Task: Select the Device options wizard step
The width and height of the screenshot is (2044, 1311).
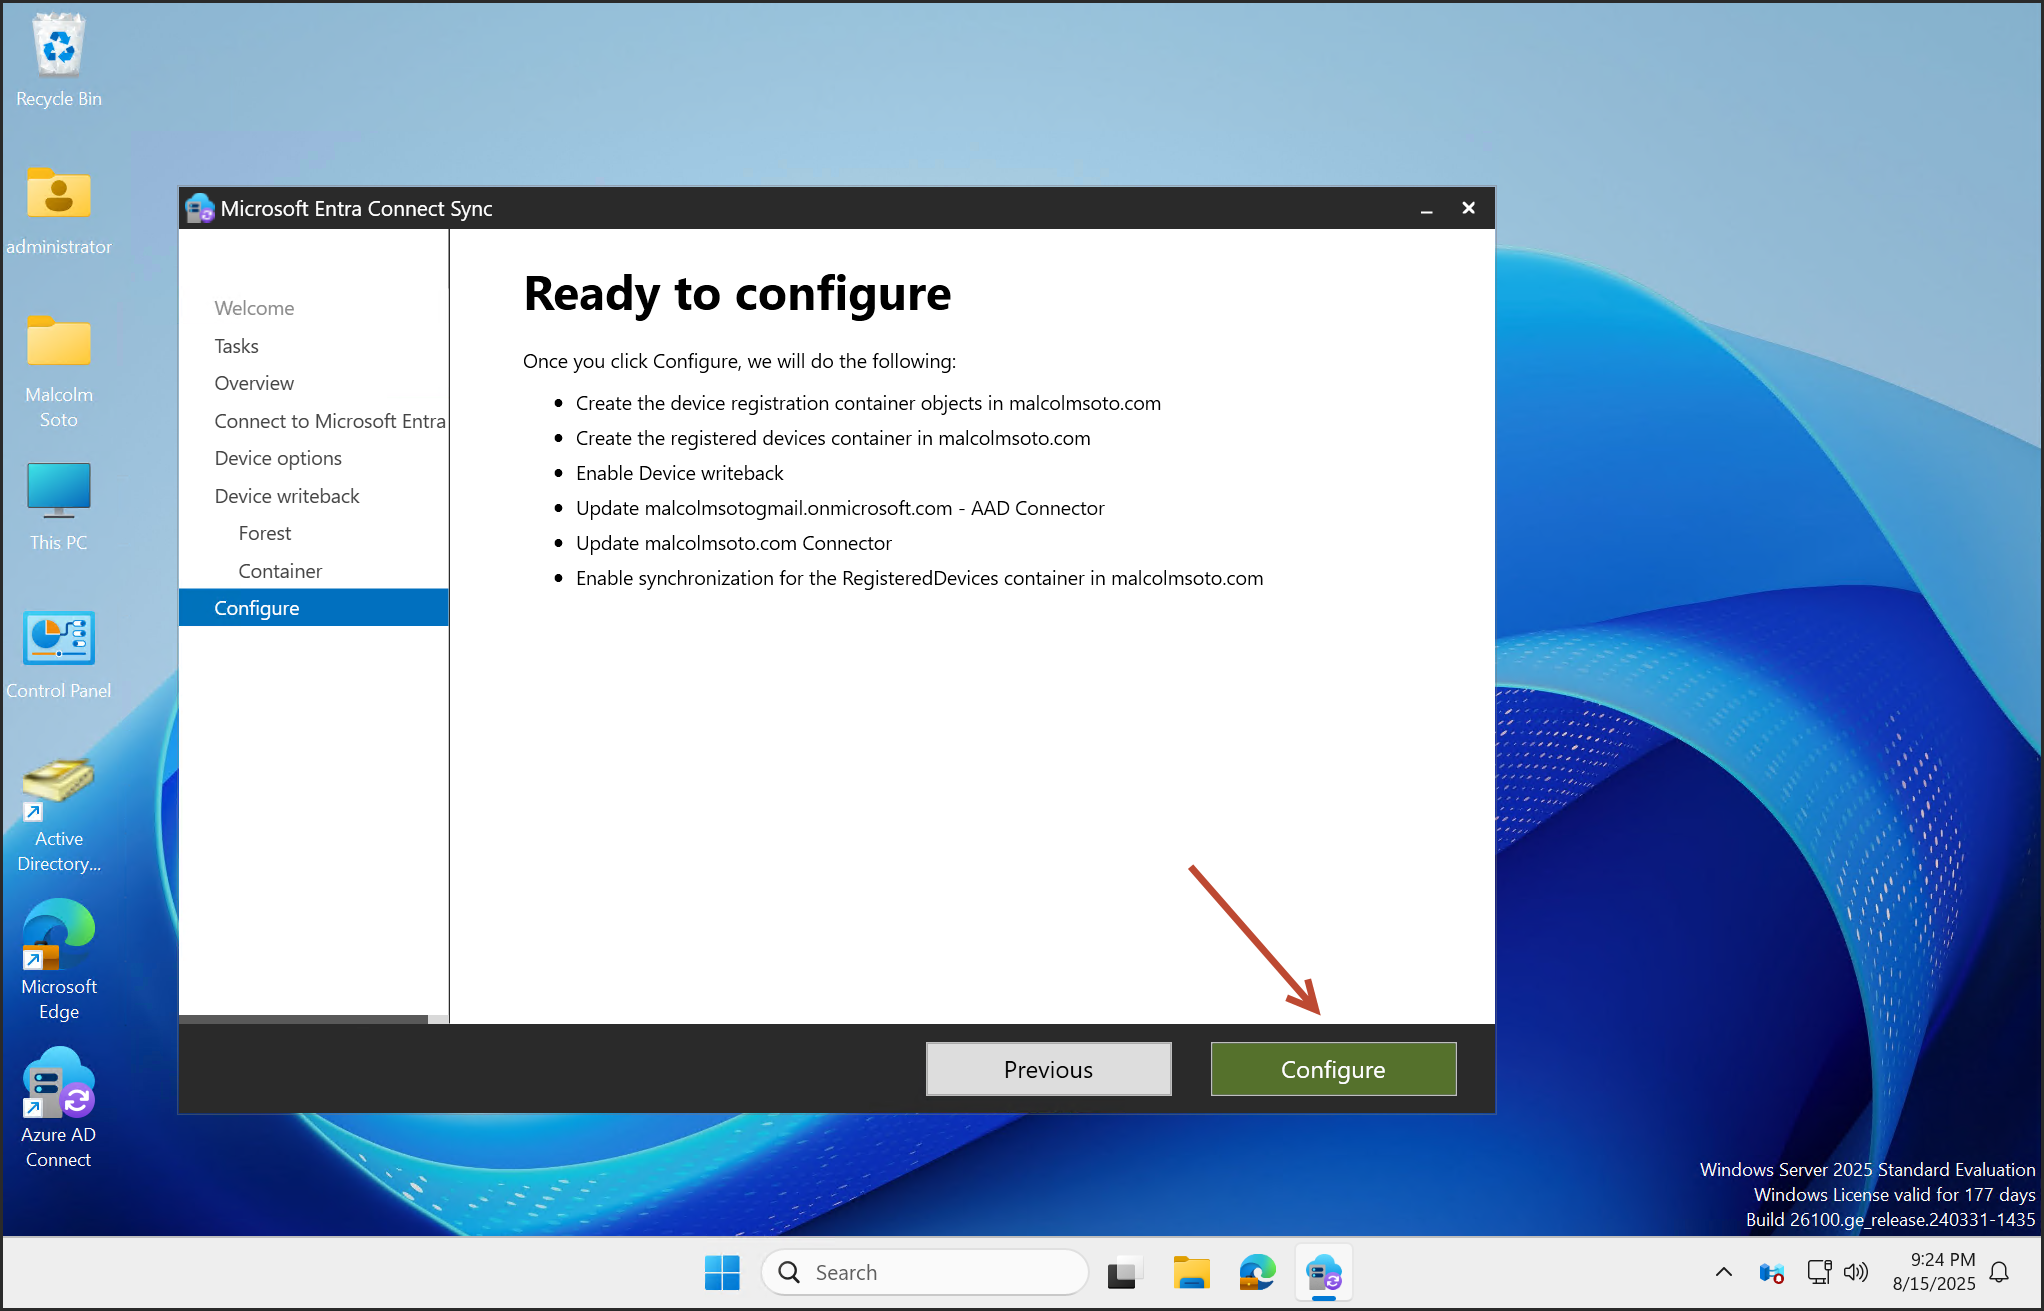Action: [278, 458]
